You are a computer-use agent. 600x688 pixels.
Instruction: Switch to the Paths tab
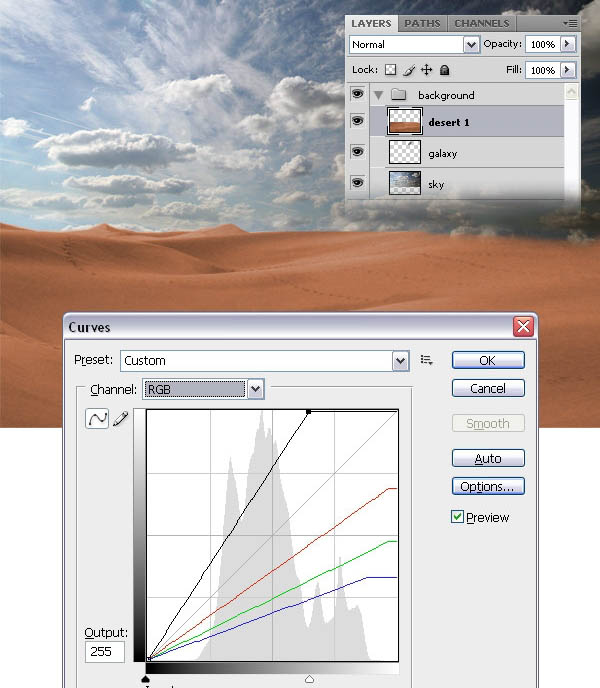coord(422,23)
